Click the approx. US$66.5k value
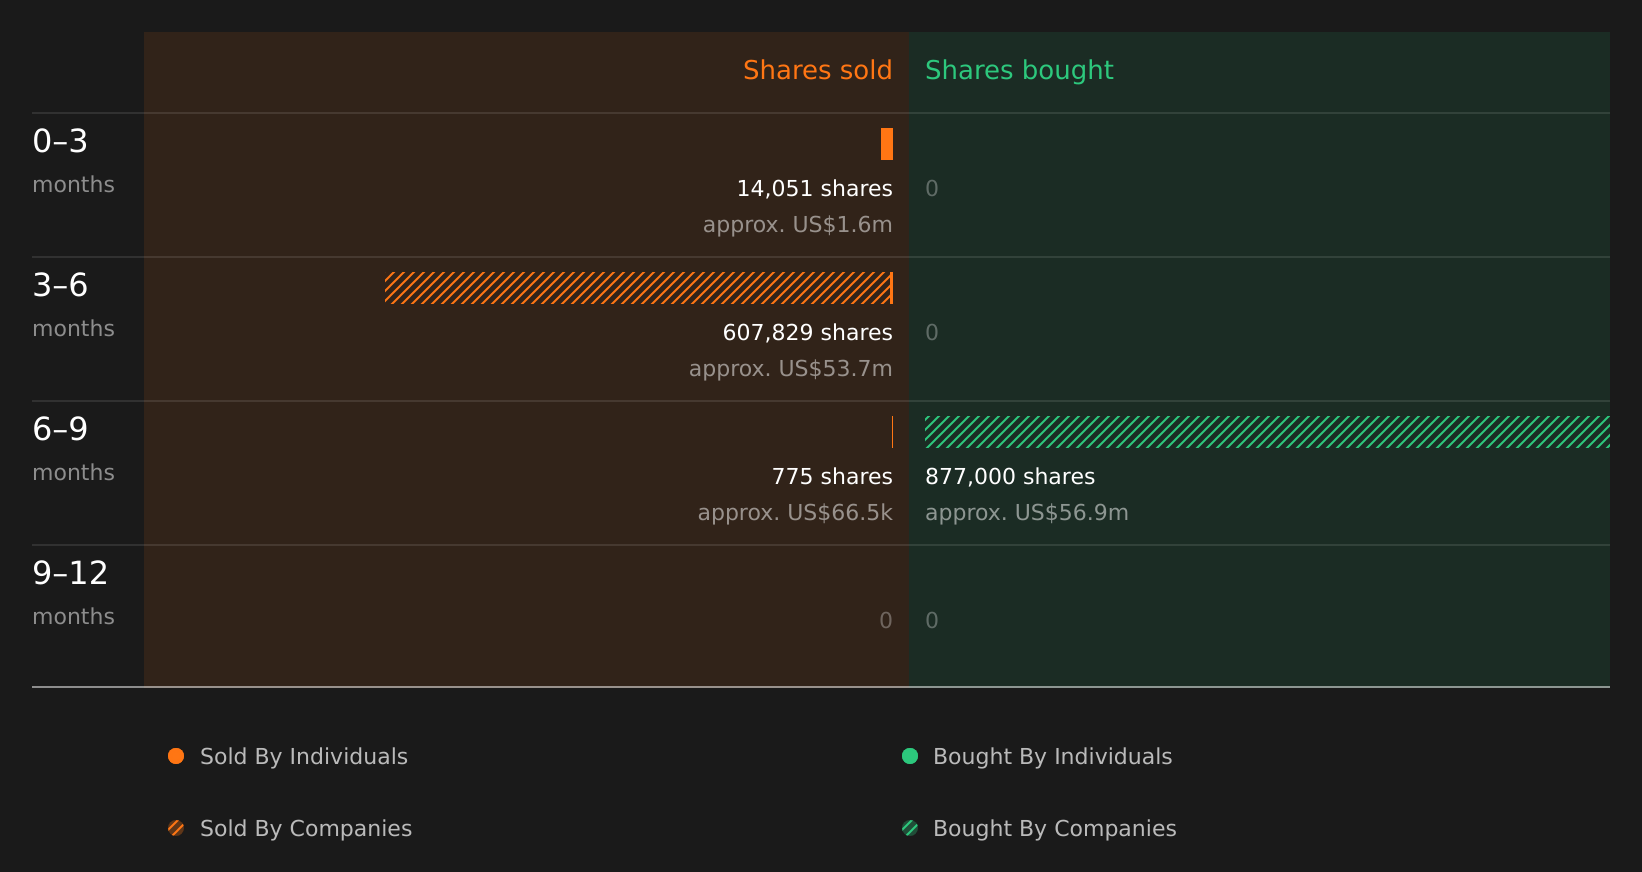Screen dimensions: 1642x872 pos(795,513)
